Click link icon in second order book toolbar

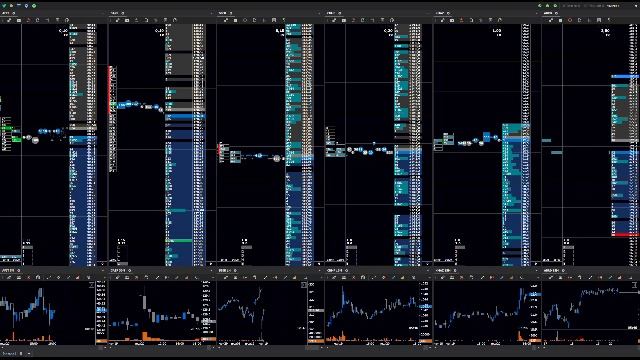(x=118, y=20)
